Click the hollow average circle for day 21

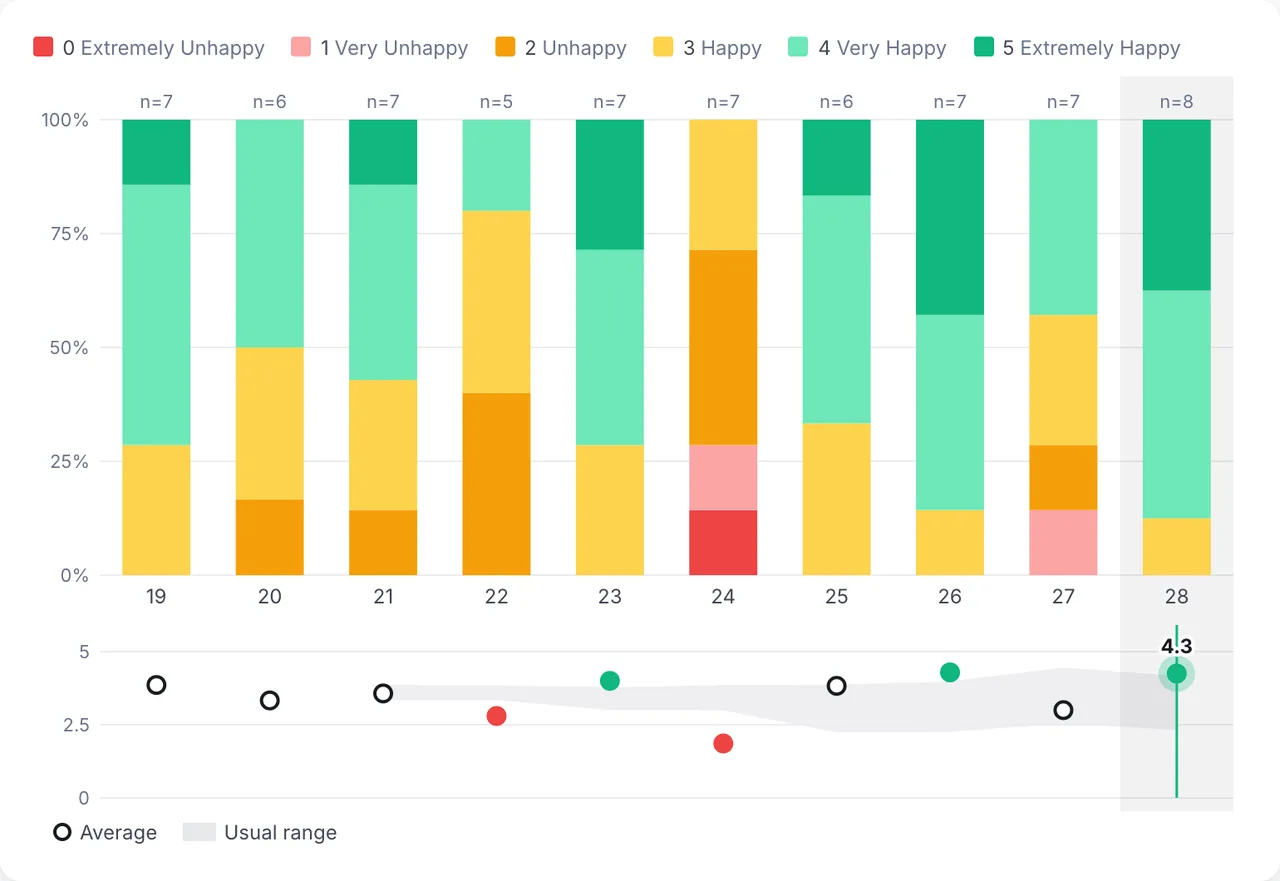[x=383, y=694]
